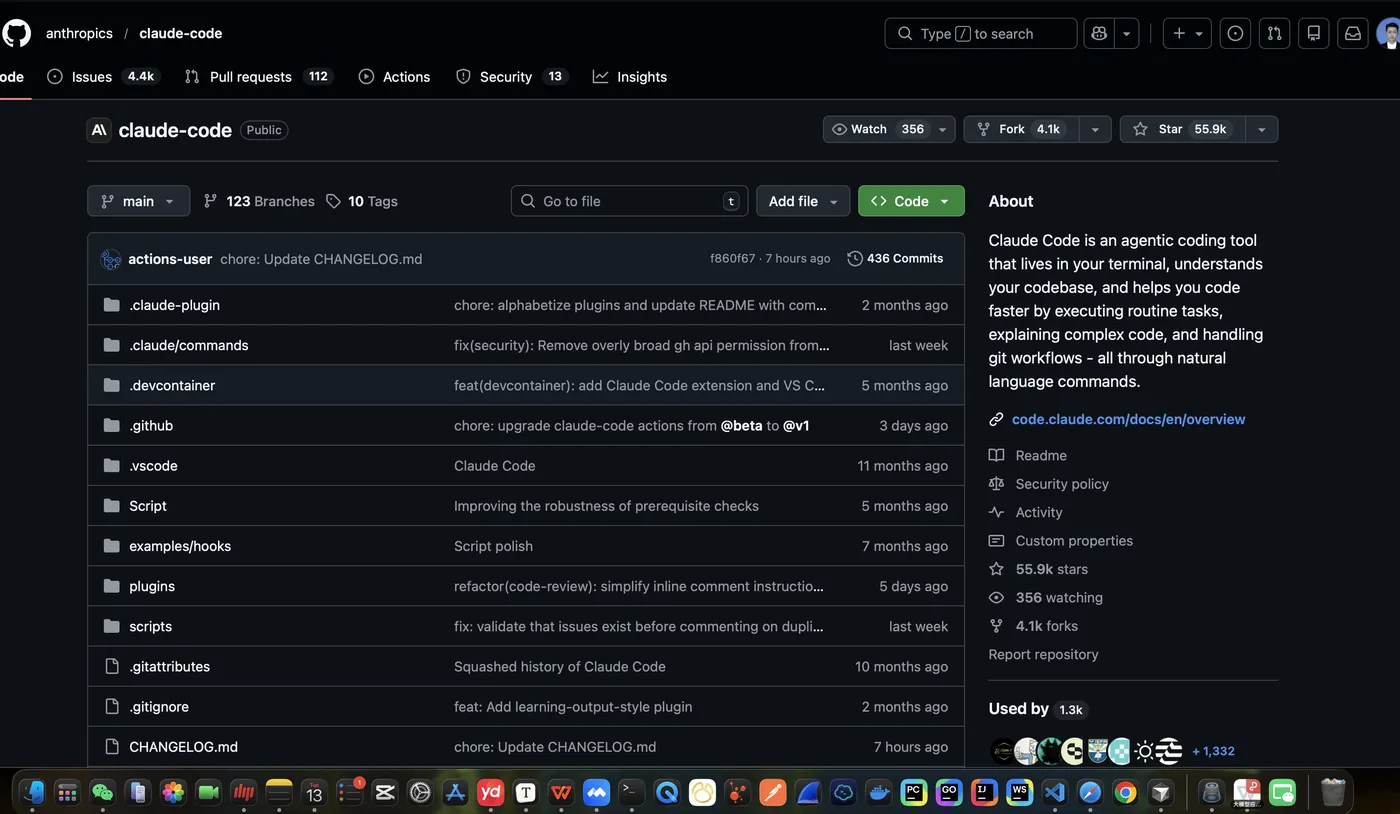This screenshot has width=1400, height=814.
Task: Open the star lists dropdown arrow
Action: pos(1261,130)
